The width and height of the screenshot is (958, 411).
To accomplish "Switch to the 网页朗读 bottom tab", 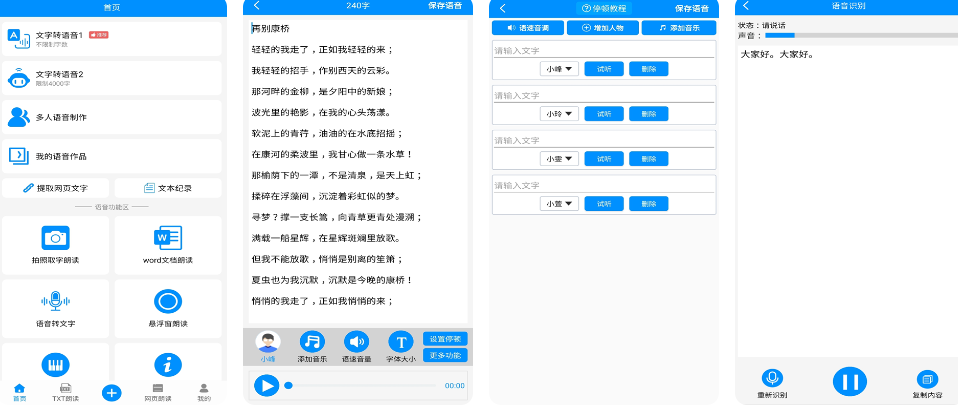I will click(158, 391).
